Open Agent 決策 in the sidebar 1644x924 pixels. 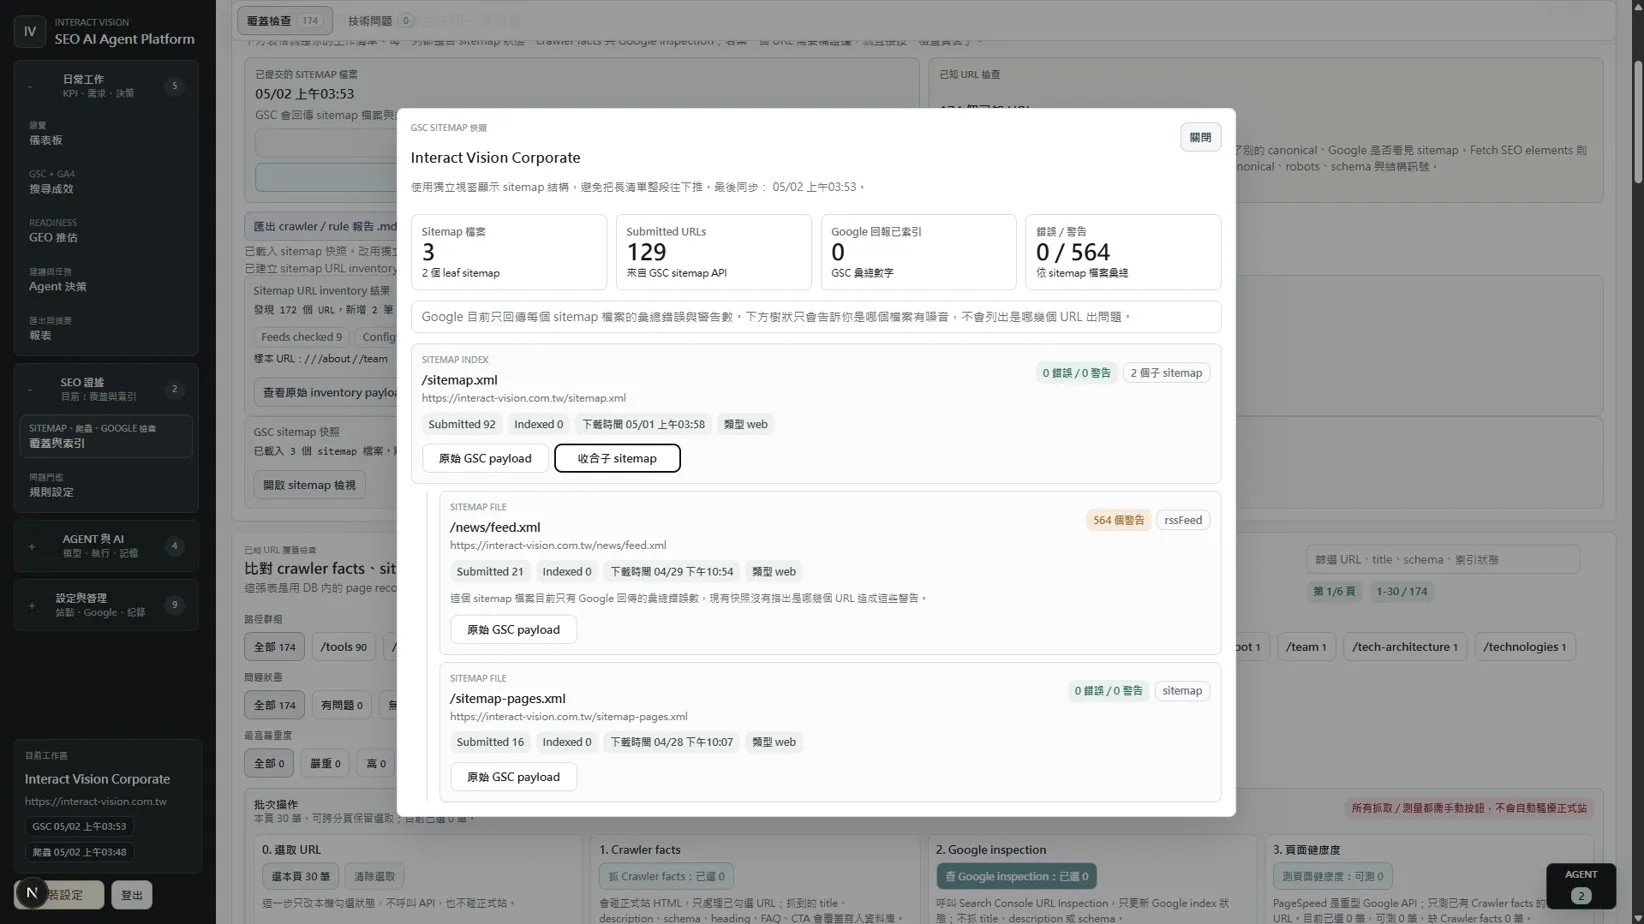pos(106,280)
